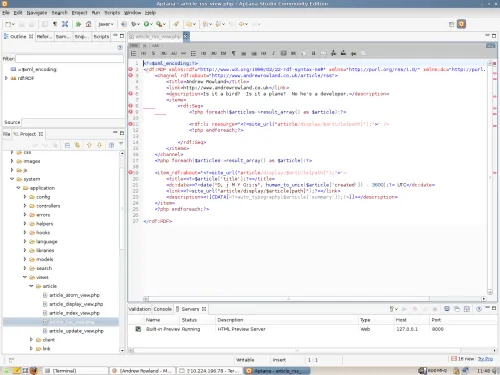The width and height of the screenshot is (500, 375).
Task: Click the home icon in main toolbar
Action: tap(88, 24)
